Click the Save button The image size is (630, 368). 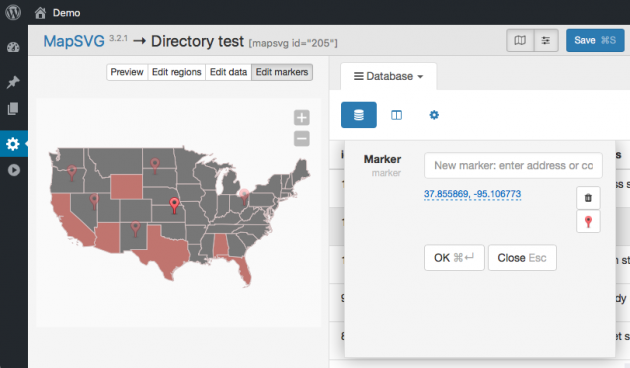[x=595, y=40]
